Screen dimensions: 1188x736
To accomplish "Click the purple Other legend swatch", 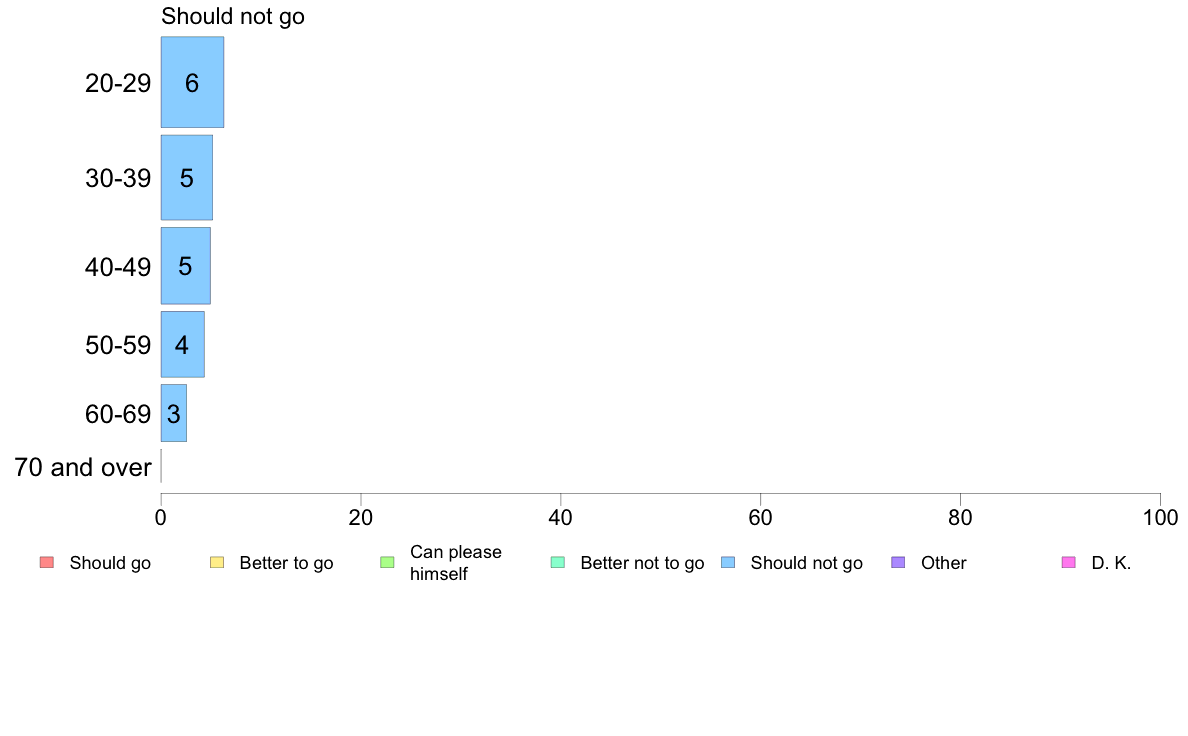I will pos(899,562).
